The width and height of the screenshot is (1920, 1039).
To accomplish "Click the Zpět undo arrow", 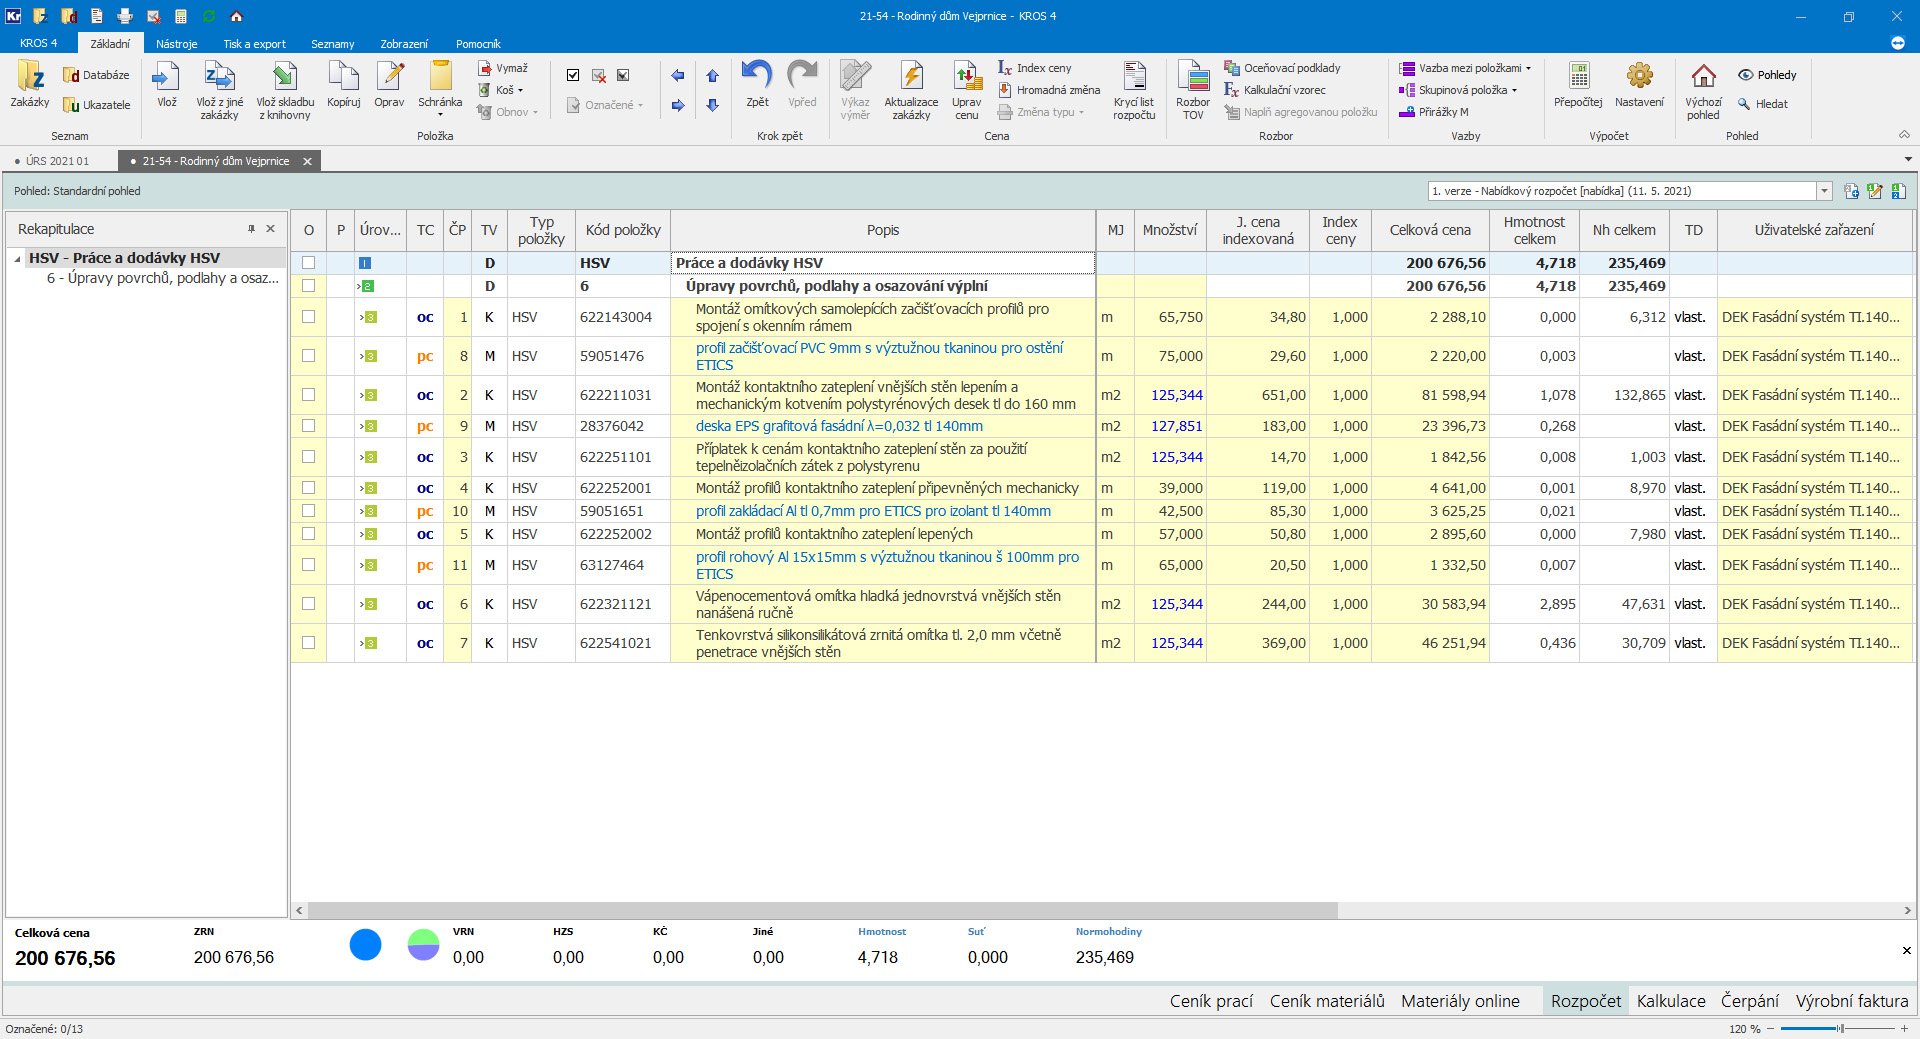I will point(757,76).
